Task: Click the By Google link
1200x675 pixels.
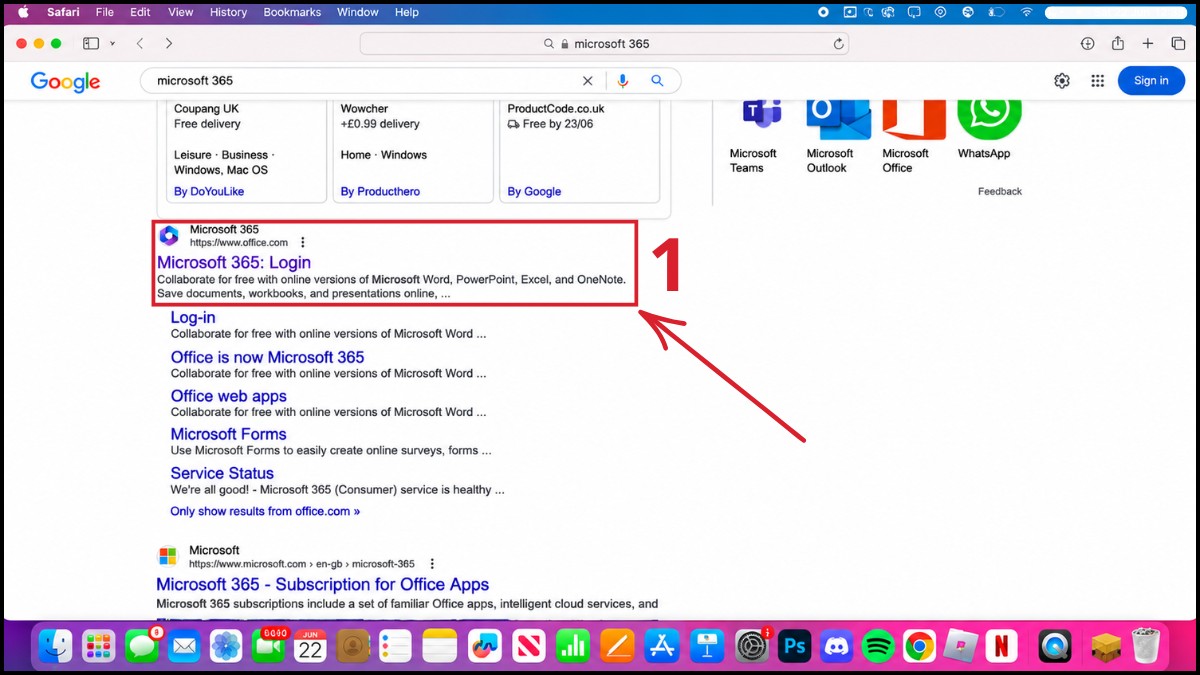Action: pyautogui.click(x=534, y=191)
